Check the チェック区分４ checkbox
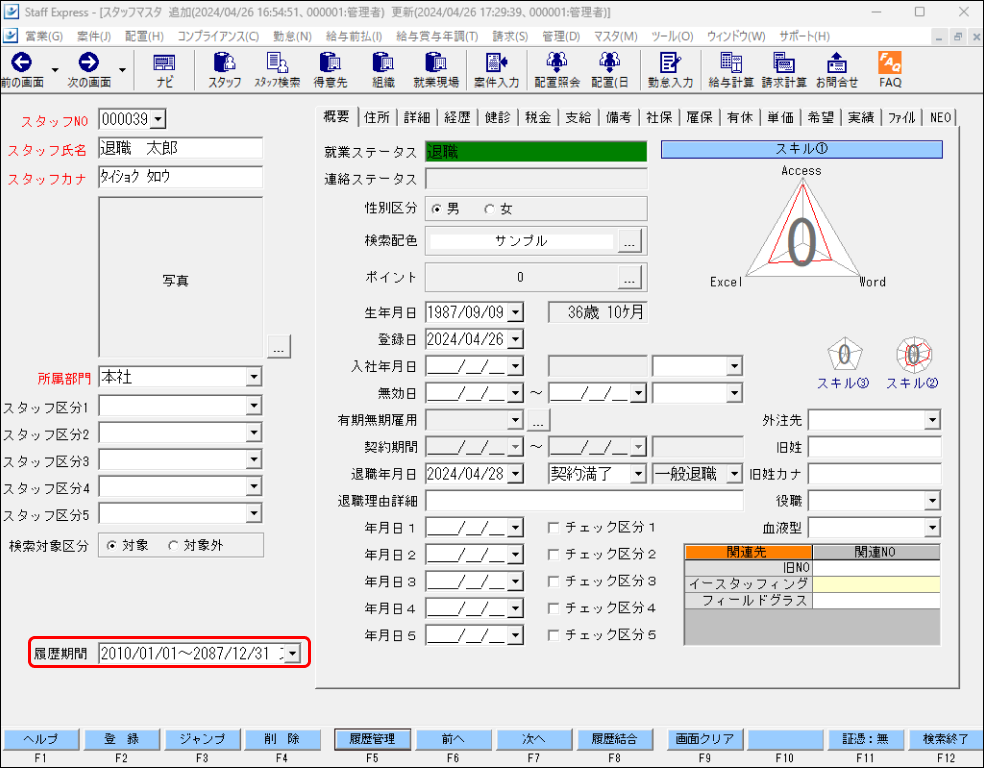 [x=553, y=608]
